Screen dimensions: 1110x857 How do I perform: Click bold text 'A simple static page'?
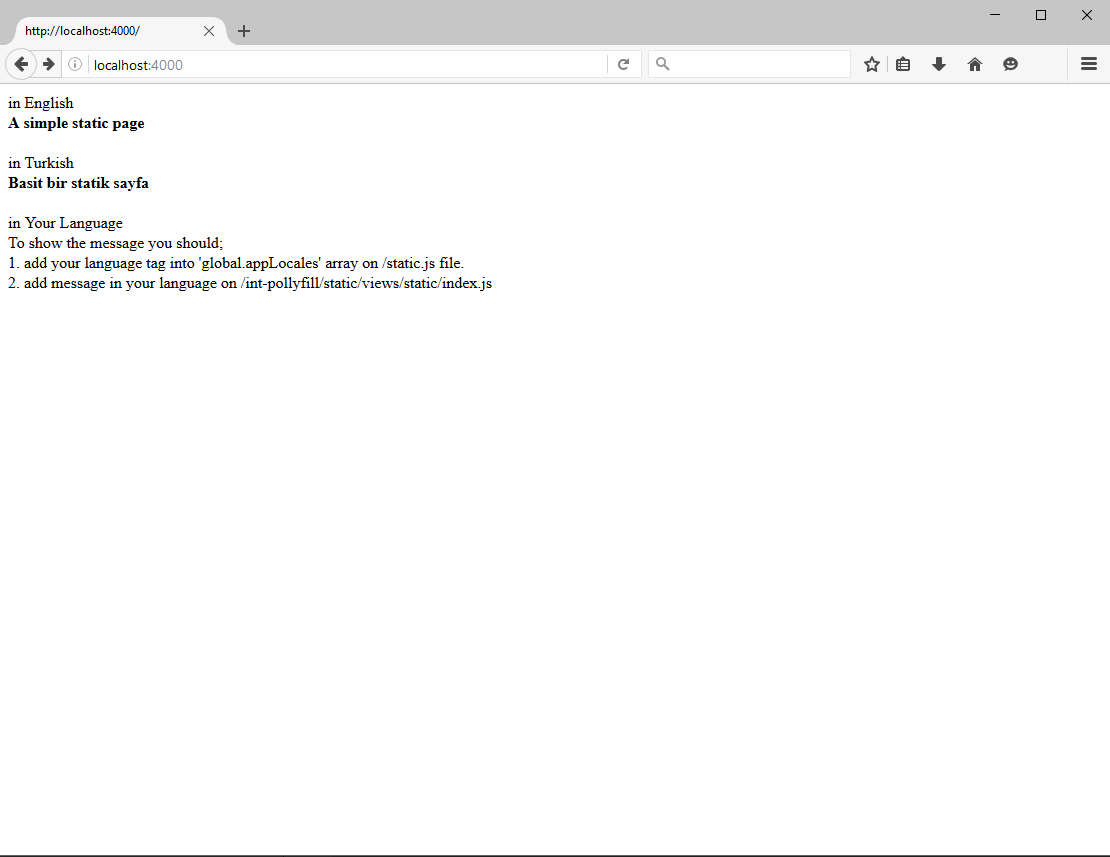coord(76,123)
